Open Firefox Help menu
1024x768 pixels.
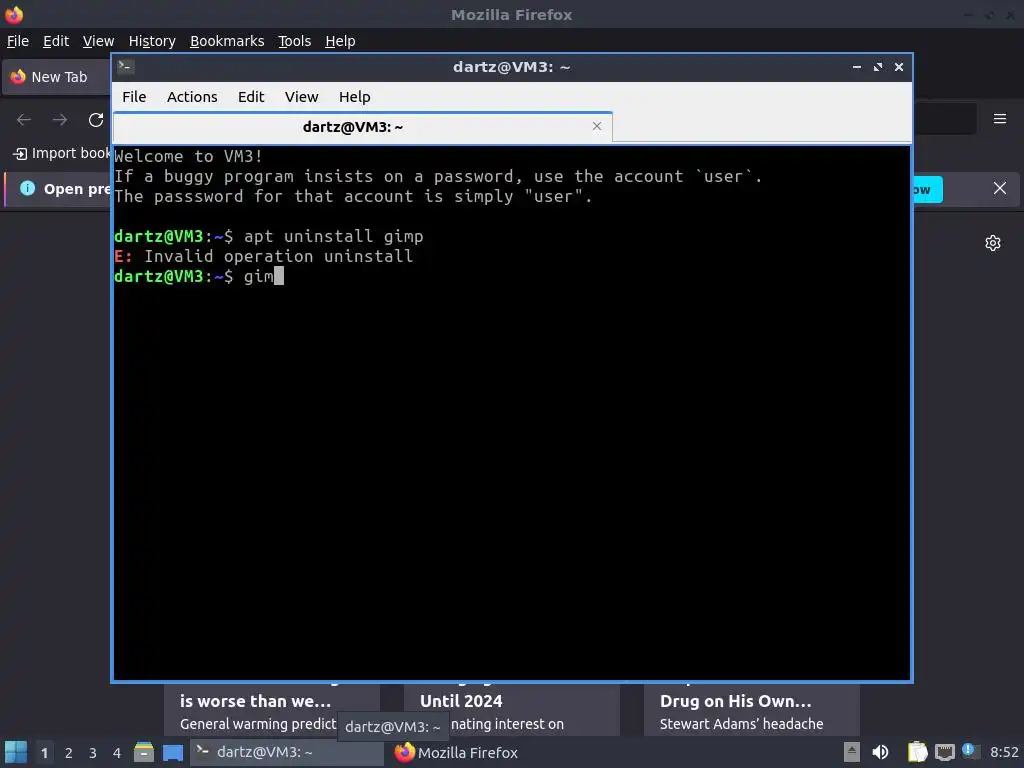pyautogui.click(x=340, y=41)
